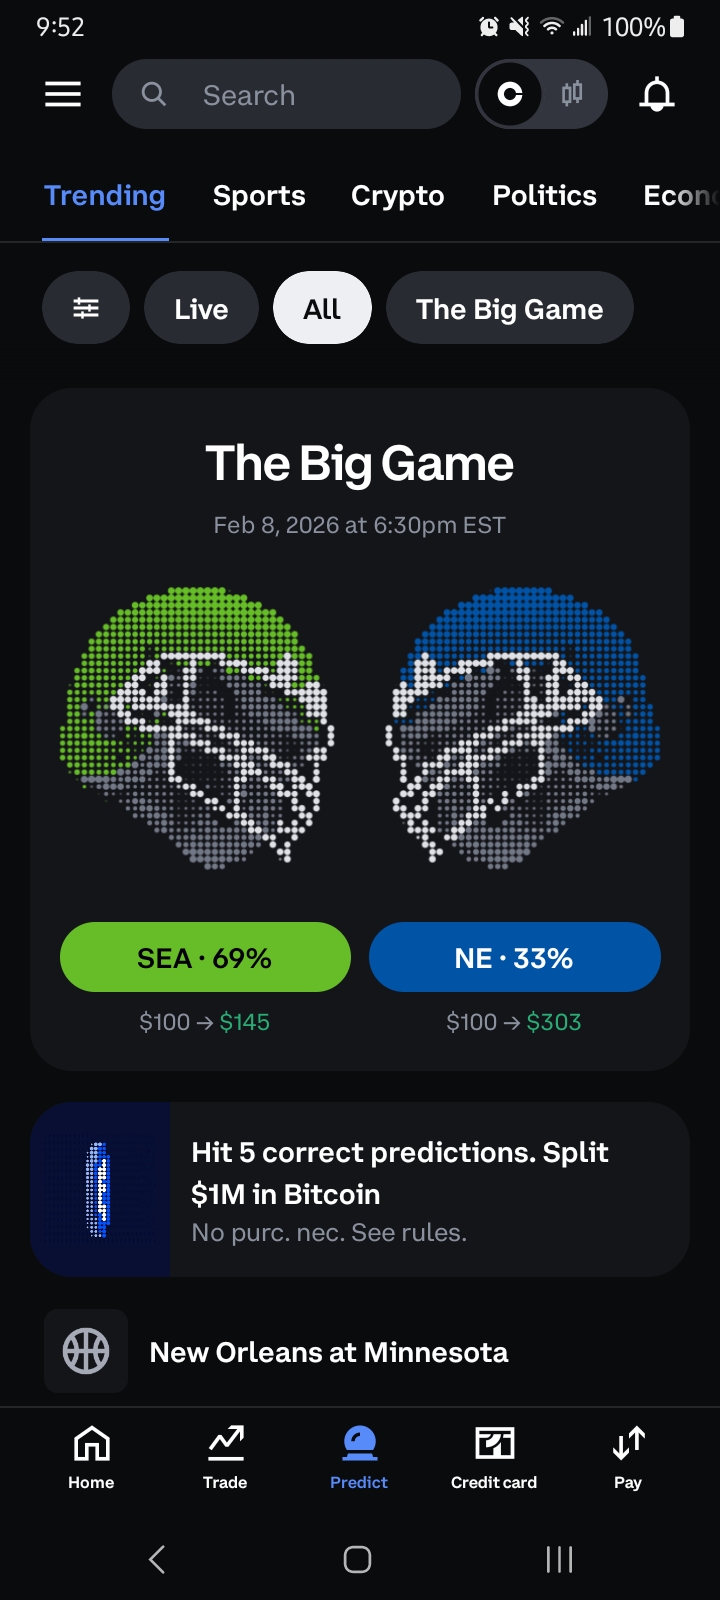Viewport: 720px width, 1600px height.
Task: Open the Crypto tab
Action: [397, 196]
